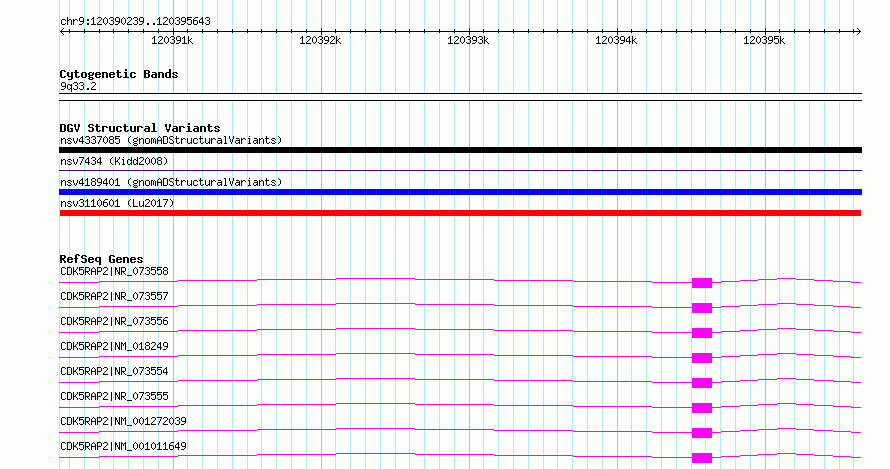Click the left arrow of the coordinate ruler
Viewport: 890px width, 469px height.
click(63, 32)
